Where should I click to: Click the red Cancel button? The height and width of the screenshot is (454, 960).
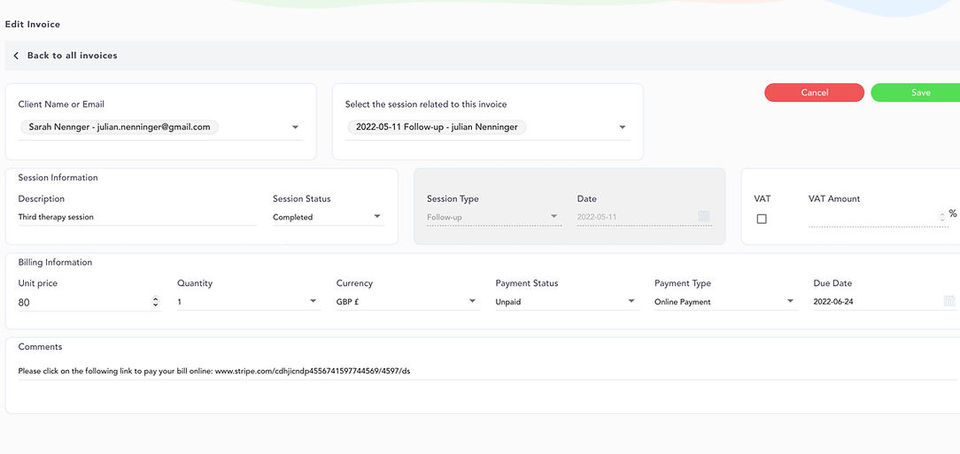click(x=814, y=93)
